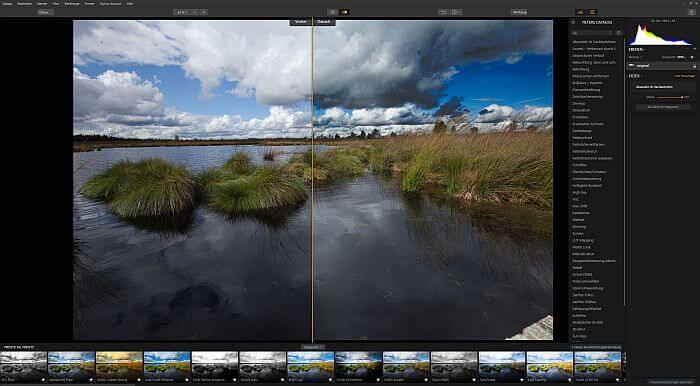Favorite the AI's Silver preset star

pos(43,380)
